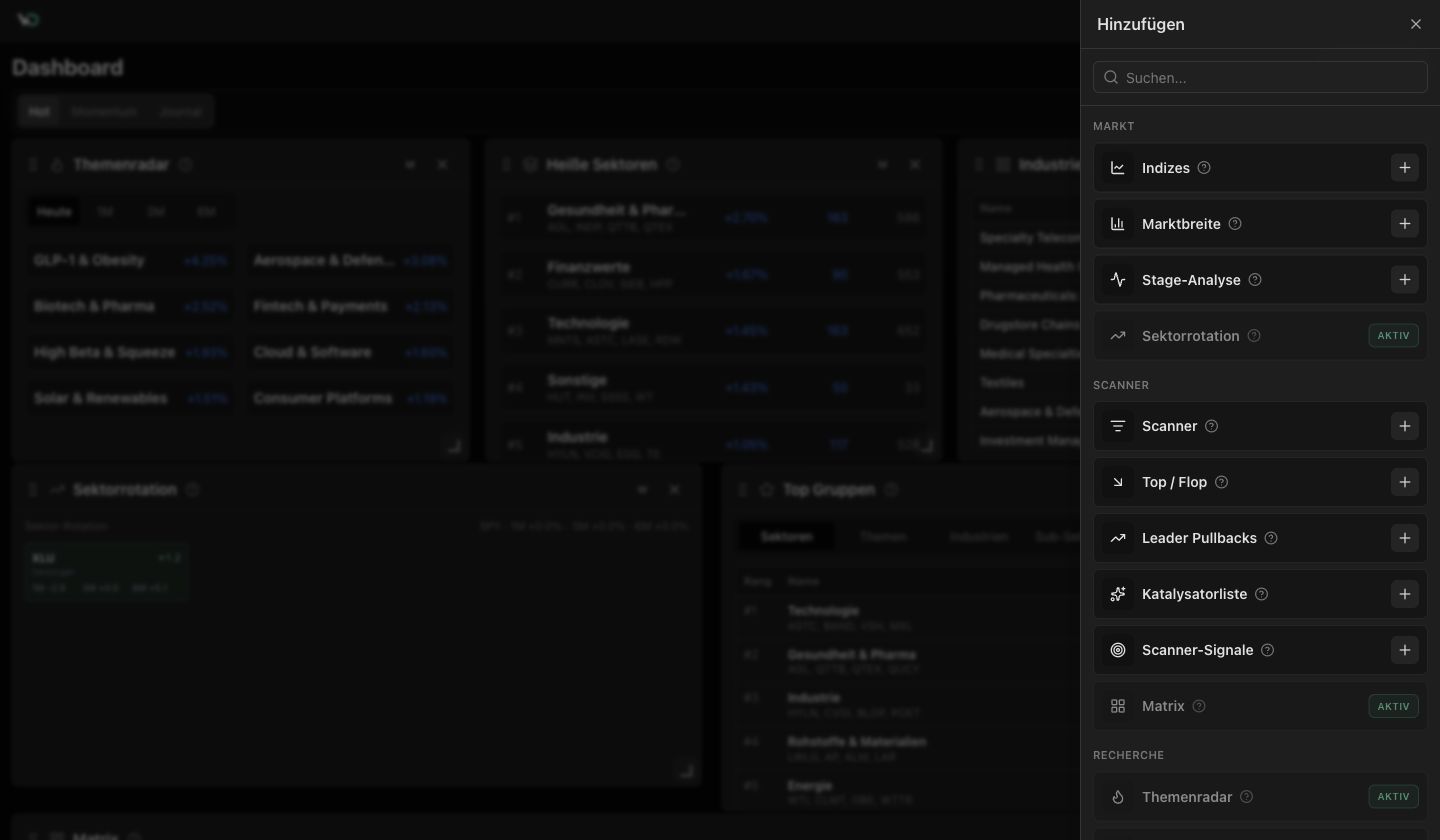Add the Stage-Analyse widget
This screenshot has height=840, width=1440.
click(1404, 280)
